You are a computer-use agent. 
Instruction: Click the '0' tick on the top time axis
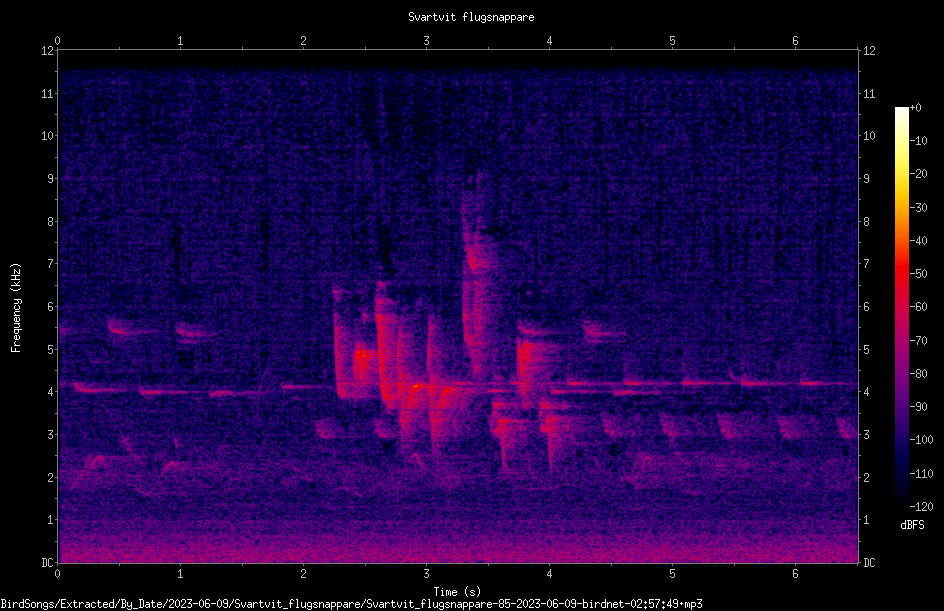pyautogui.click(x=57, y=41)
